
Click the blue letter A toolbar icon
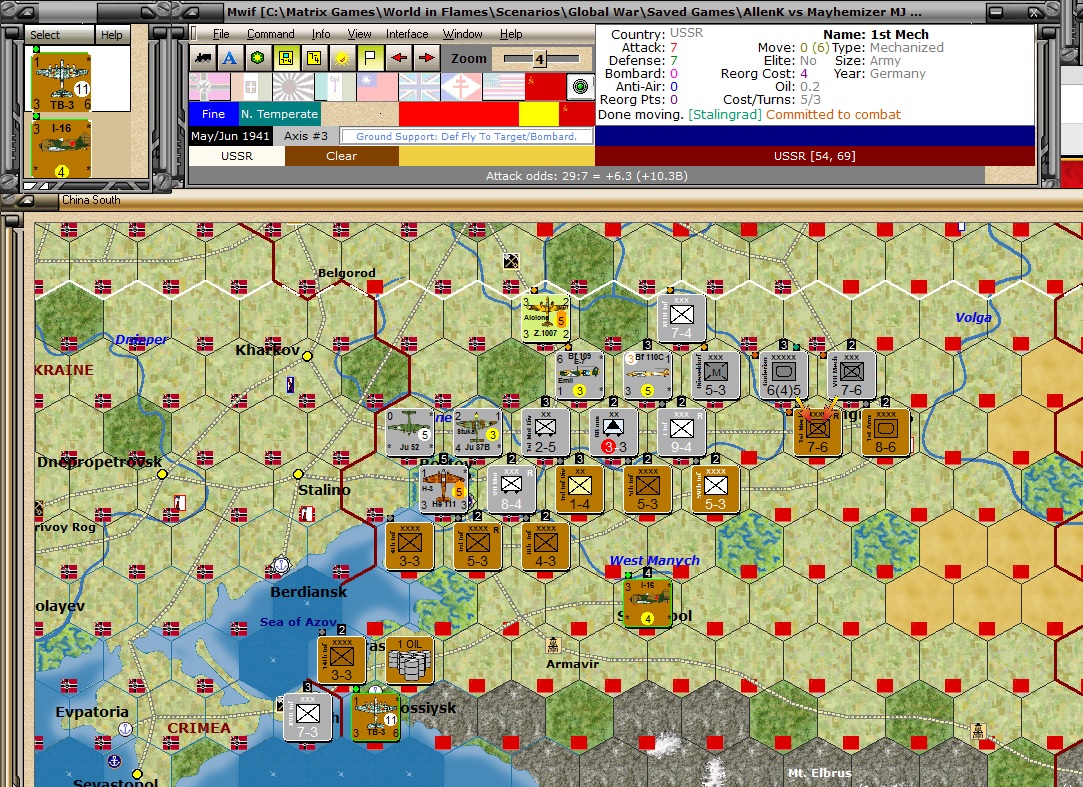coord(230,58)
